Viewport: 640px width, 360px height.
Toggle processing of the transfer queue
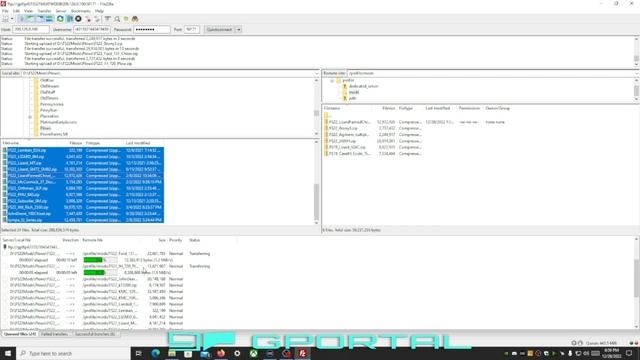pos(69,19)
